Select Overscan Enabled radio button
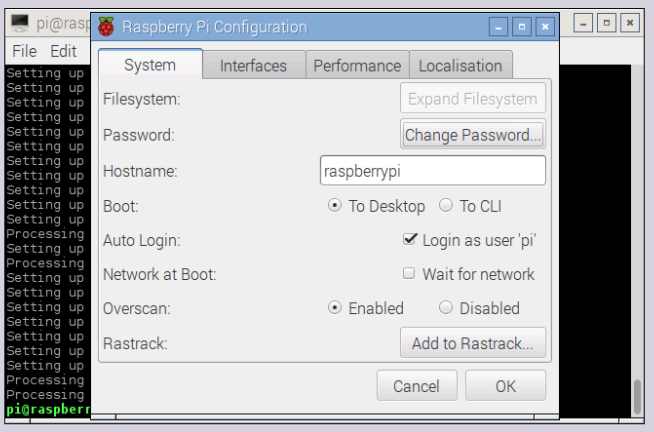The width and height of the screenshot is (654, 432). point(335,308)
